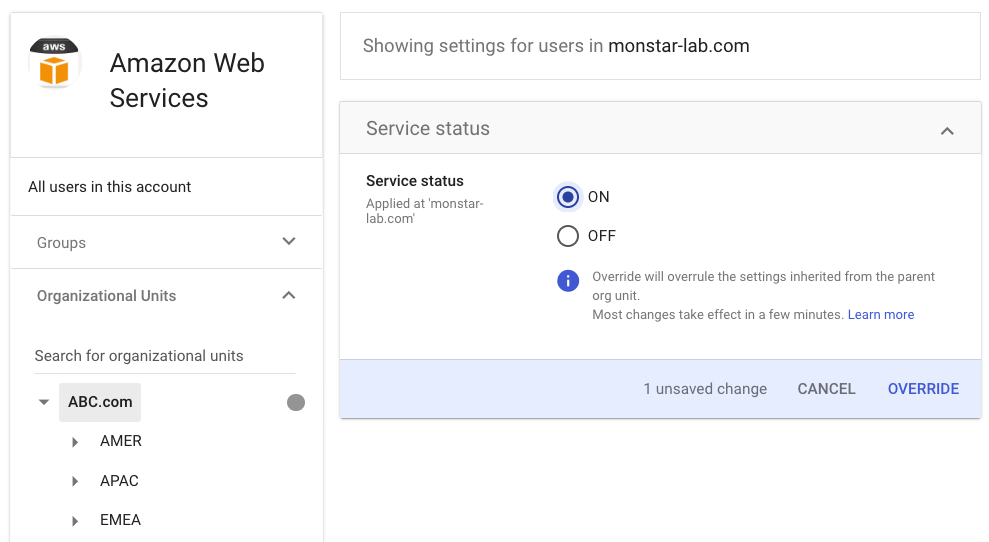Viewport: 989px width, 542px height.
Task: Click the OVERRIDE button
Action: (923, 389)
